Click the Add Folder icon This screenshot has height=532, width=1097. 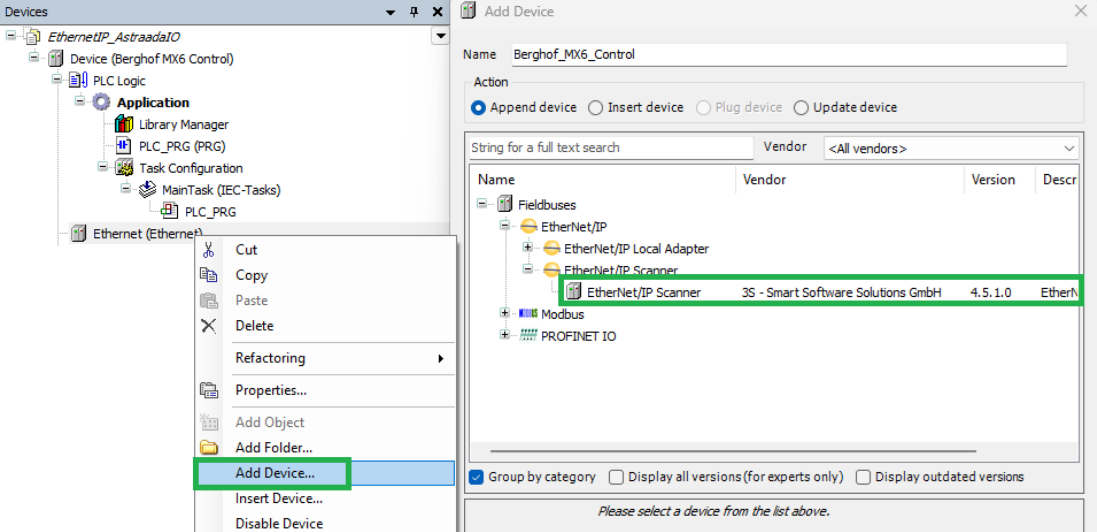tap(208, 447)
